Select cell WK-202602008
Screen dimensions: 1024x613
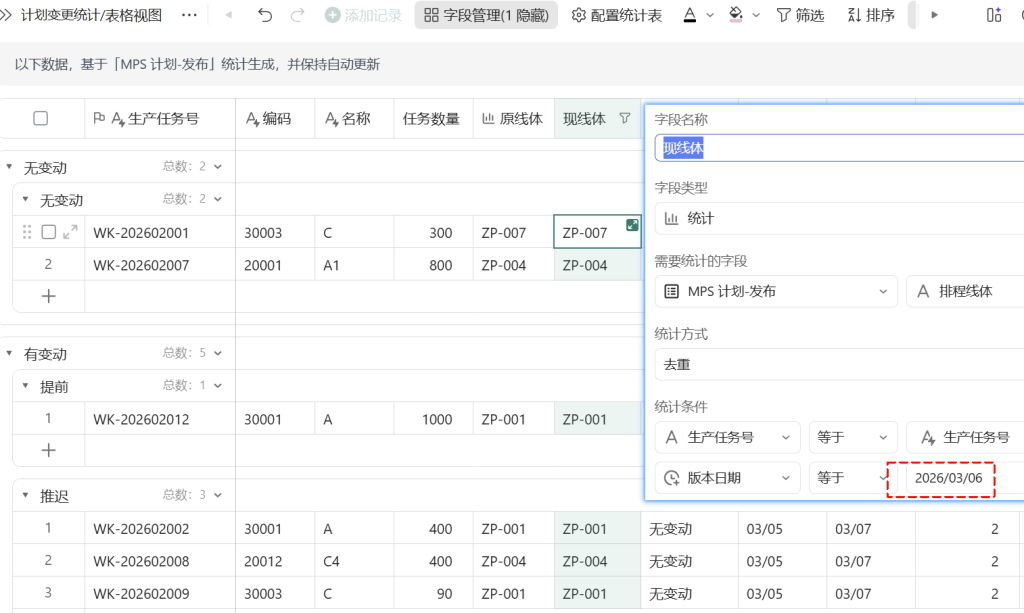(x=160, y=561)
